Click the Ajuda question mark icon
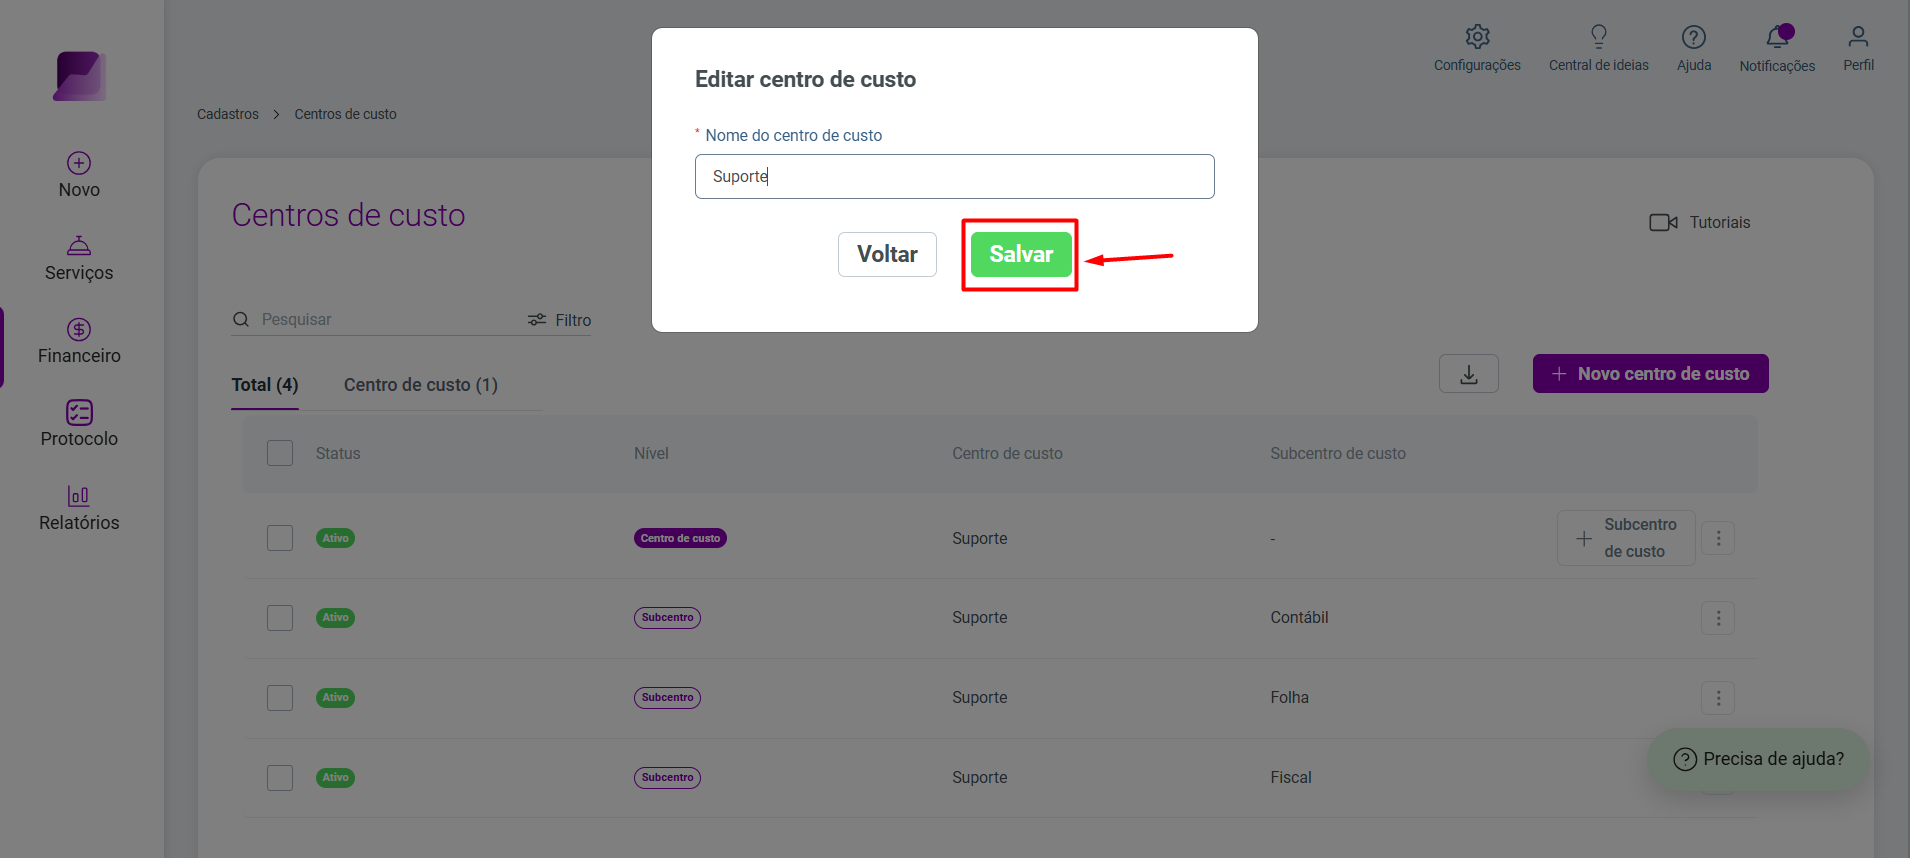 click(x=1693, y=37)
